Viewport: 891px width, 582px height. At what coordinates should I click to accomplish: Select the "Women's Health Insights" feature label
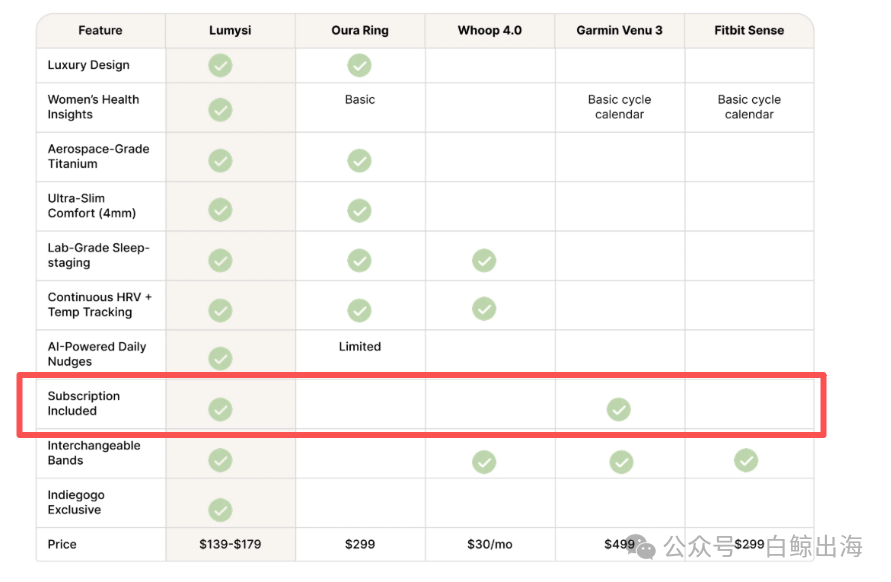(93, 107)
